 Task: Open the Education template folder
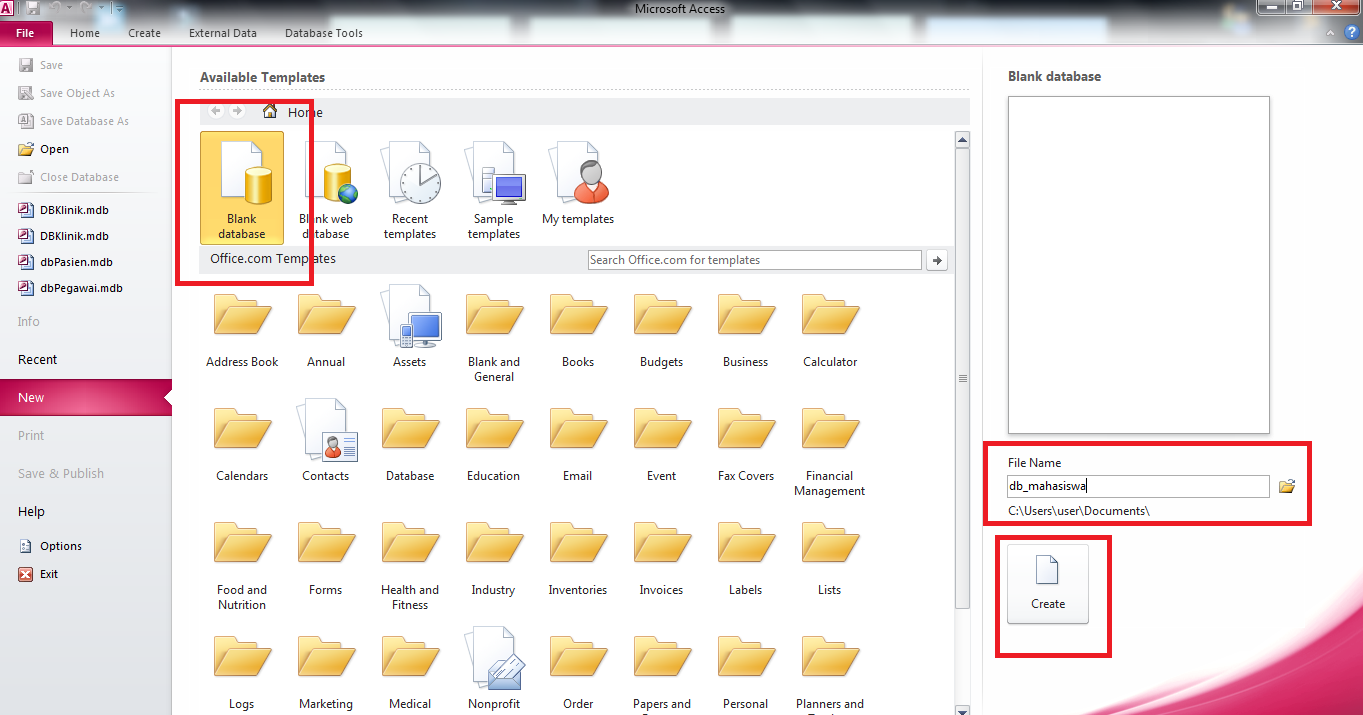494,443
